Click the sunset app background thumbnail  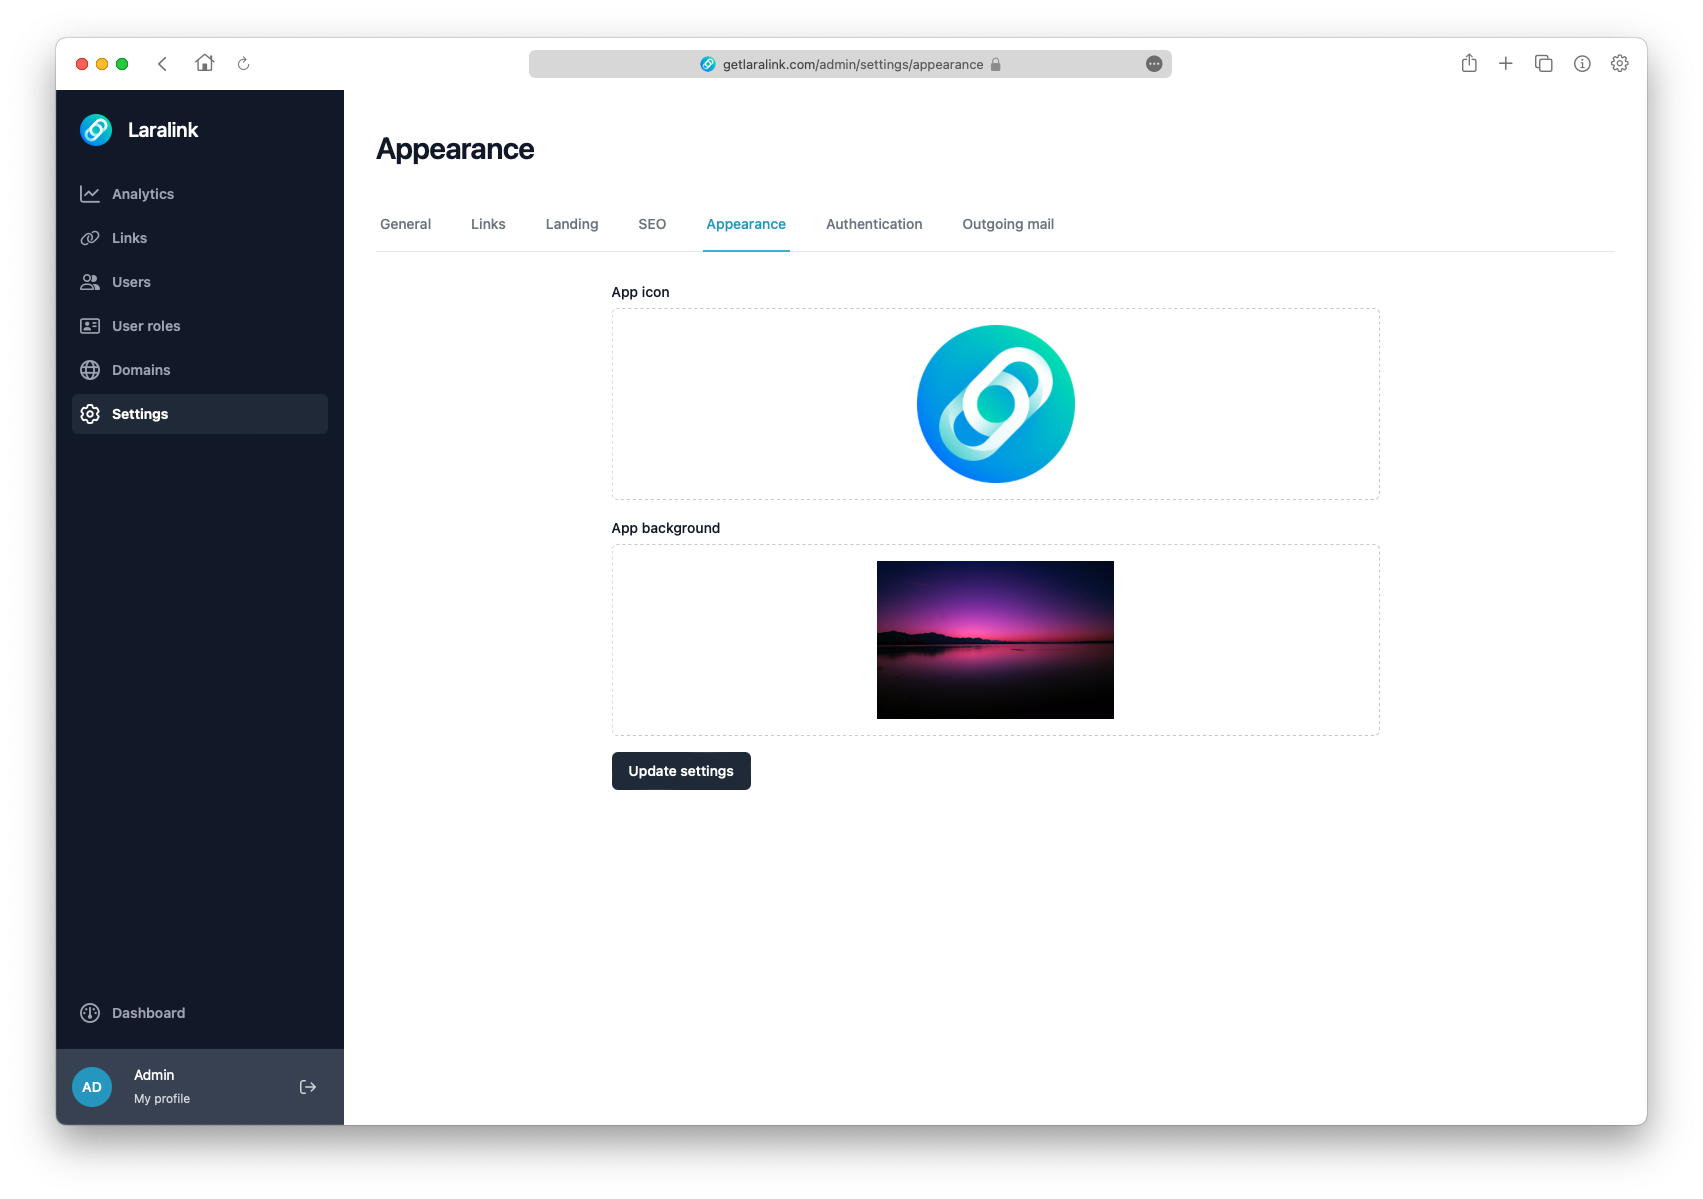pyautogui.click(x=995, y=640)
